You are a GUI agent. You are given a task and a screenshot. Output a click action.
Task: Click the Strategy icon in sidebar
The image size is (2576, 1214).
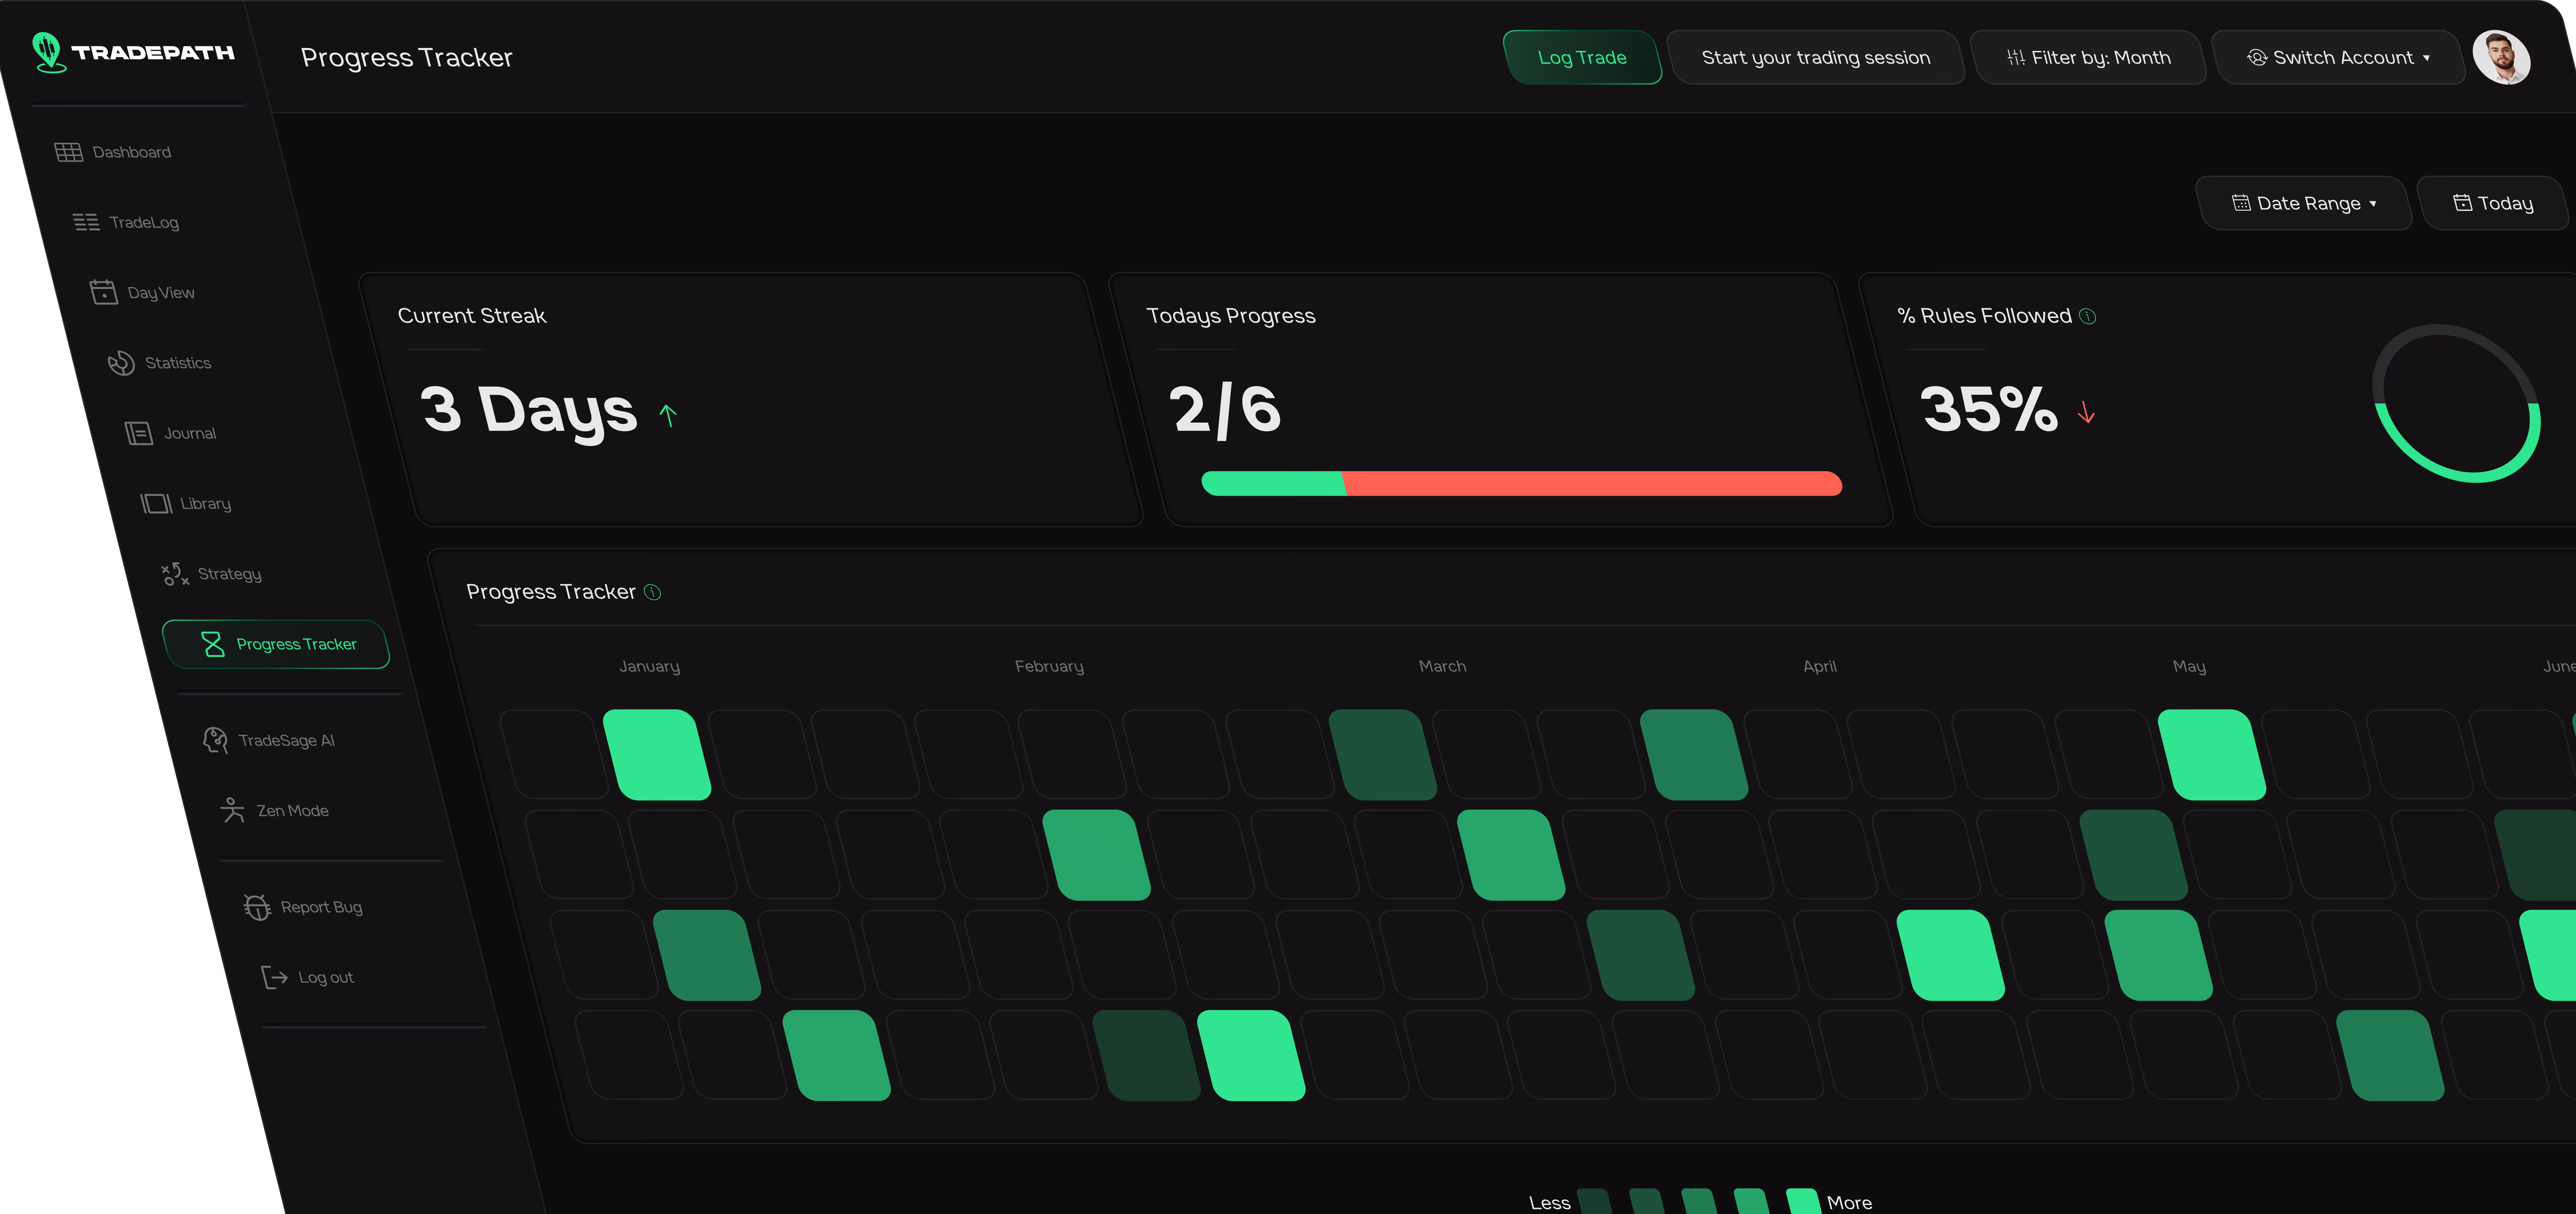tap(175, 574)
